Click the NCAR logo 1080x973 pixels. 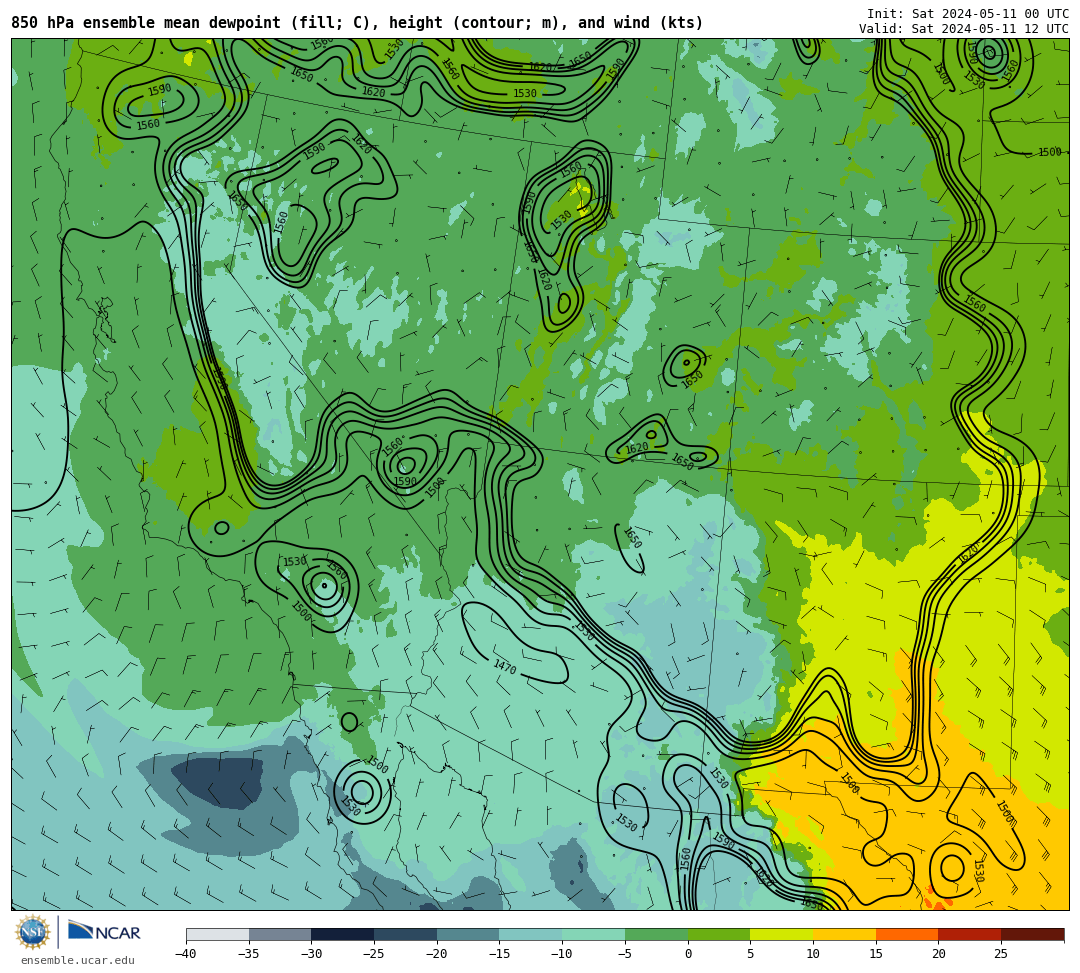[104, 932]
